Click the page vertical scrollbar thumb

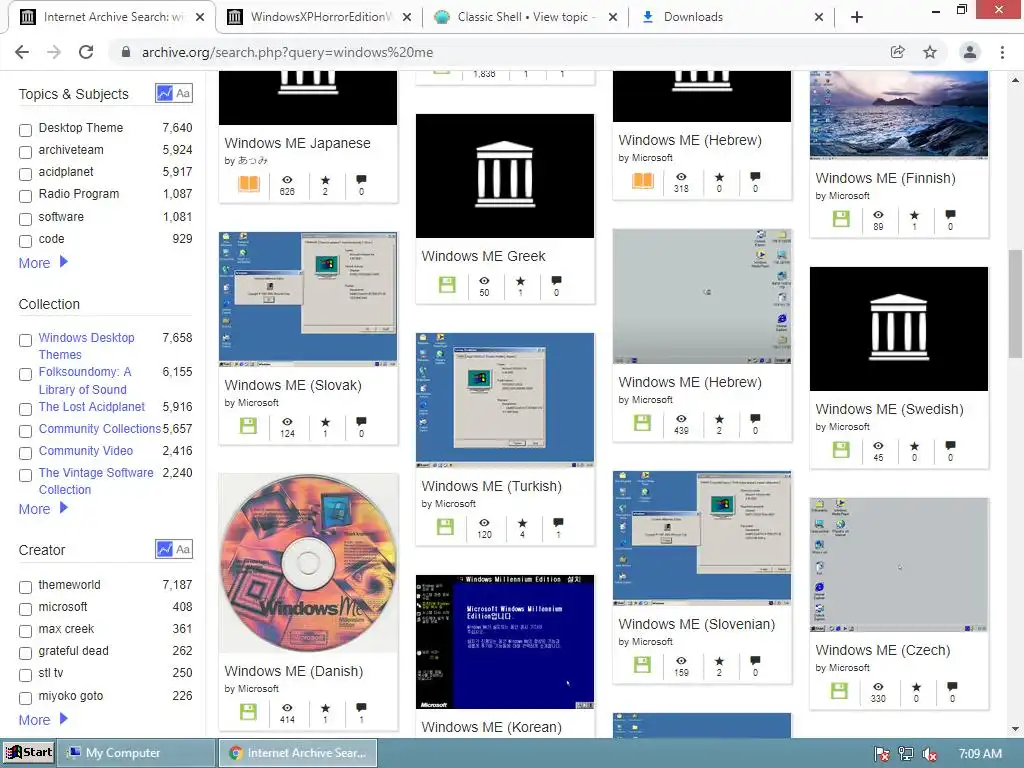(x=1015, y=304)
